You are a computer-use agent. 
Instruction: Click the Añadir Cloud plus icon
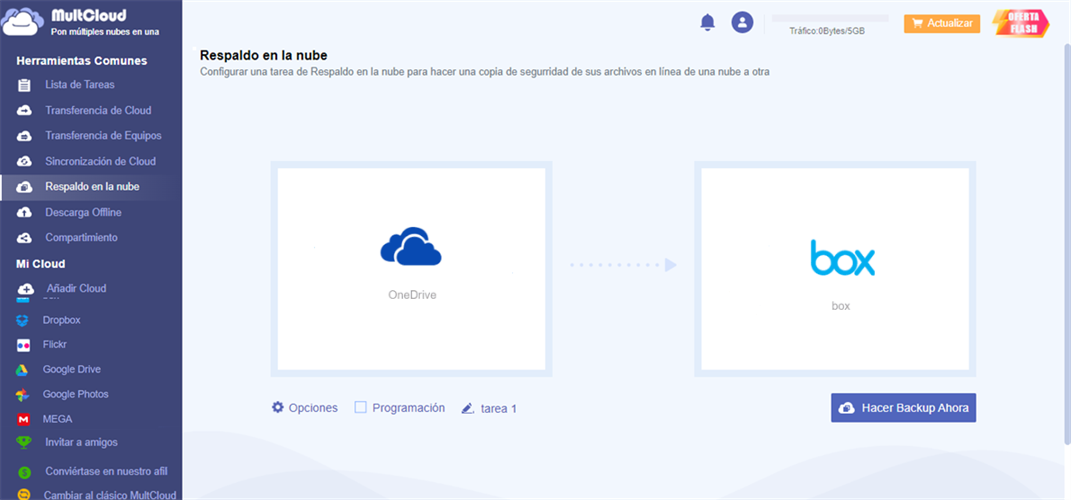coord(25,289)
